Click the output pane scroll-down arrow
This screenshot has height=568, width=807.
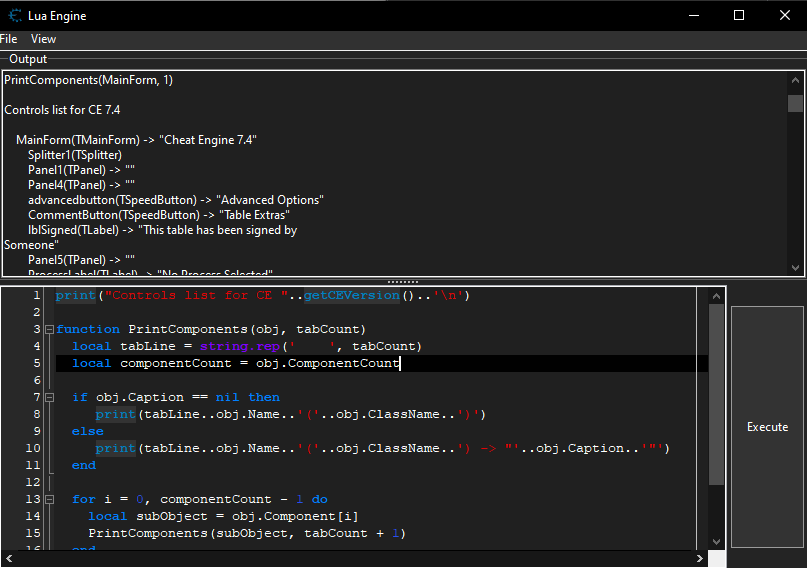coord(795,267)
